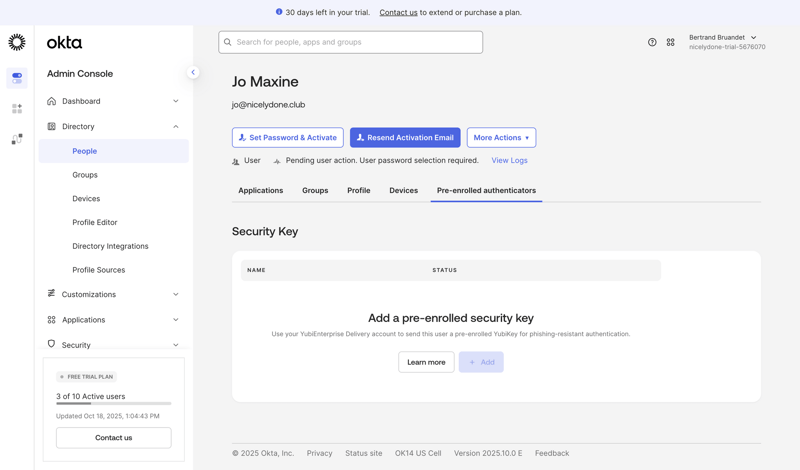The height and width of the screenshot is (470, 800).
Task: Click the Learn more button
Action: [426, 362]
